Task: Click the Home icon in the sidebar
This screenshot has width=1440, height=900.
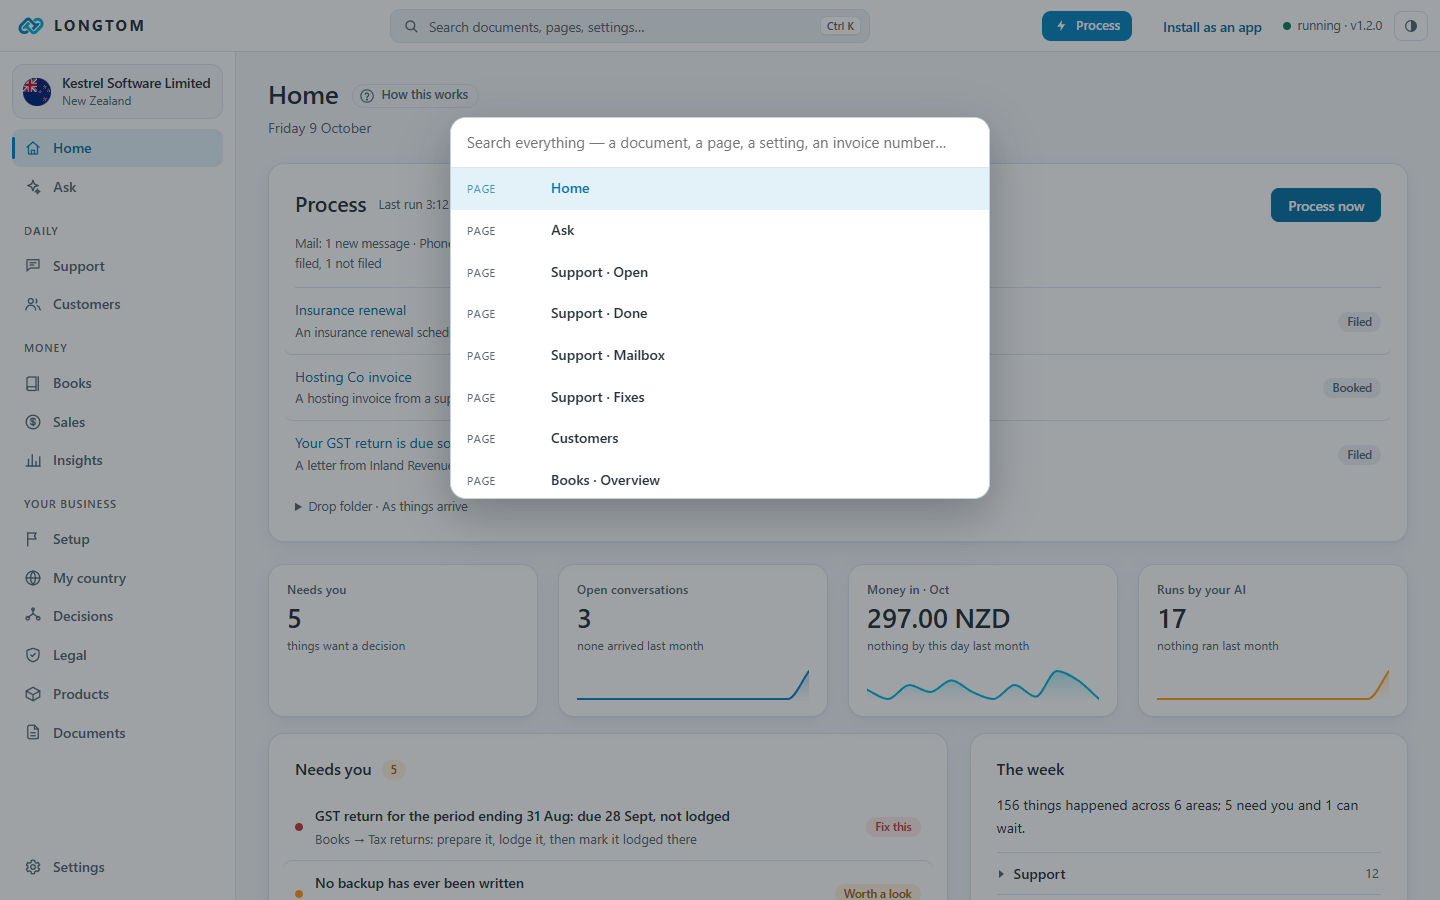Action: (33, 148)
